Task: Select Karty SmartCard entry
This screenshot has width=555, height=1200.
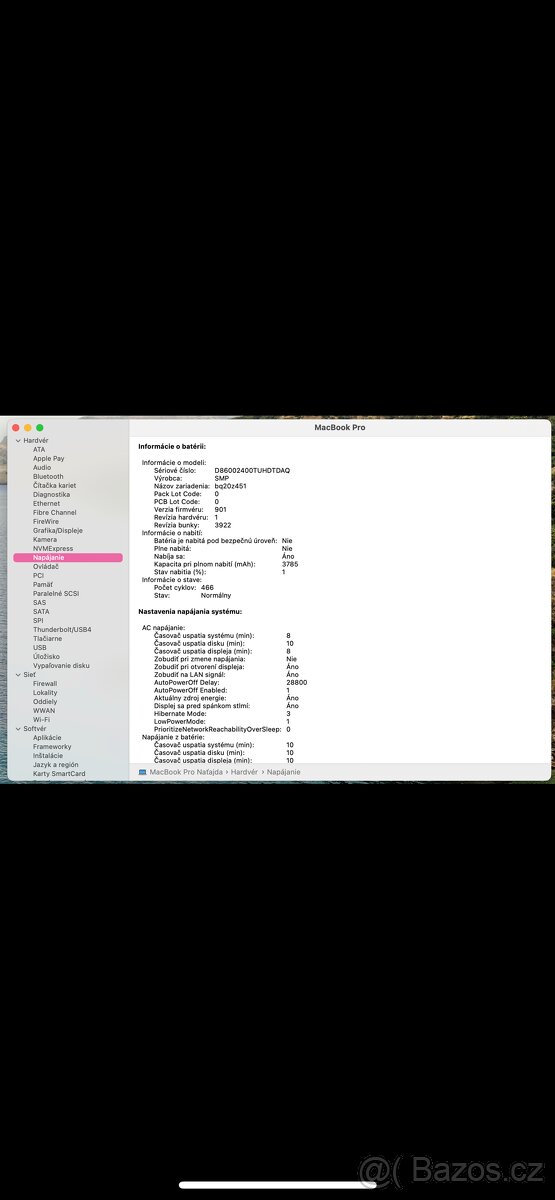Action: (59, 774)
